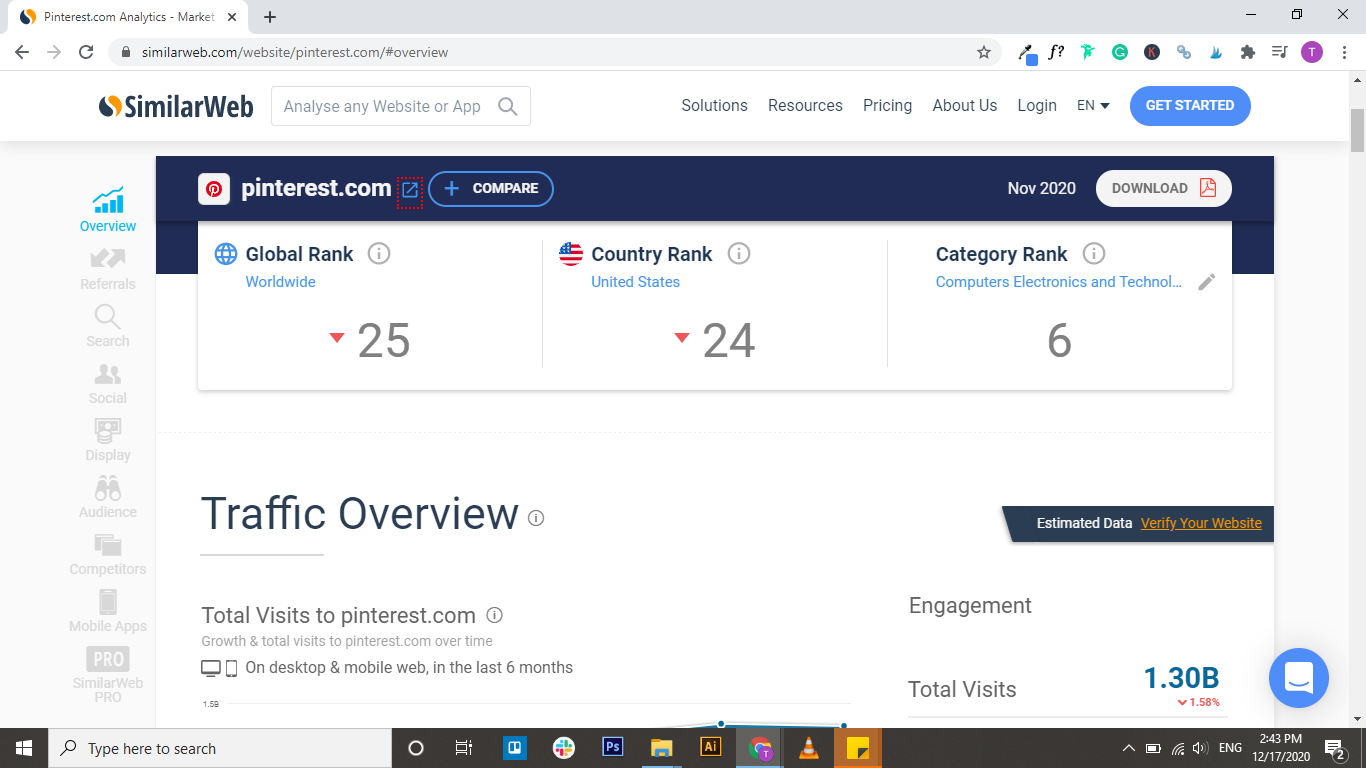Image resolution: width=1366 pixels, height=768 pixels.
Task: Open Photoshop from the taskbar
Action: (x=613, y=748)
